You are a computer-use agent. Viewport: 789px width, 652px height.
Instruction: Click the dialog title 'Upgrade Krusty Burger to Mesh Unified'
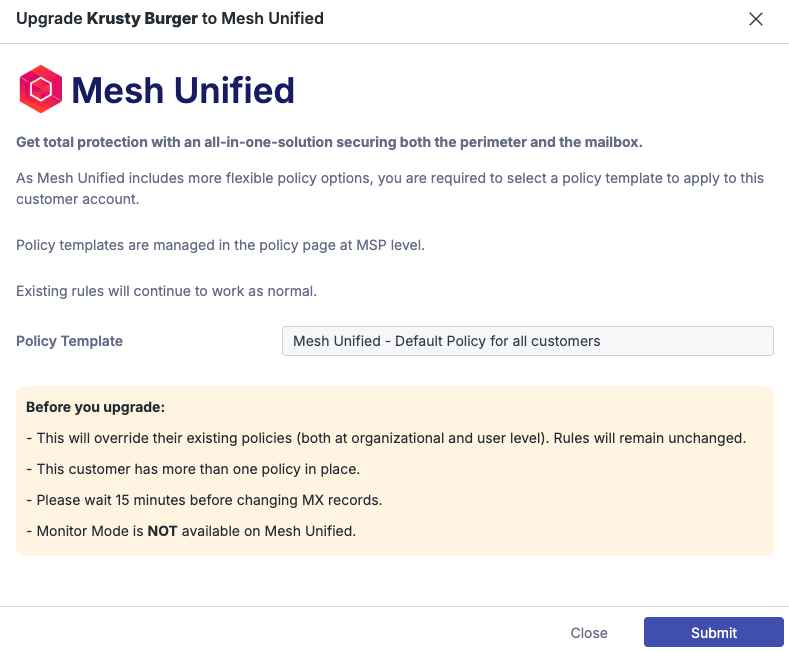(169, 19)
